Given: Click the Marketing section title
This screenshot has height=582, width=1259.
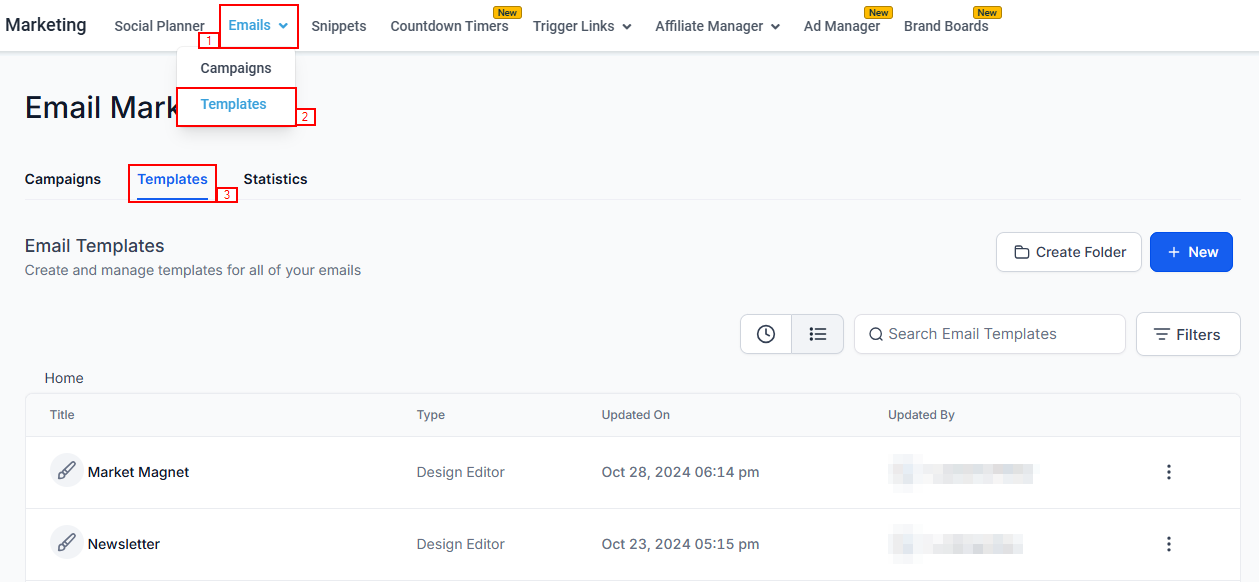Looking at the screenshot, I should [46, 25].
